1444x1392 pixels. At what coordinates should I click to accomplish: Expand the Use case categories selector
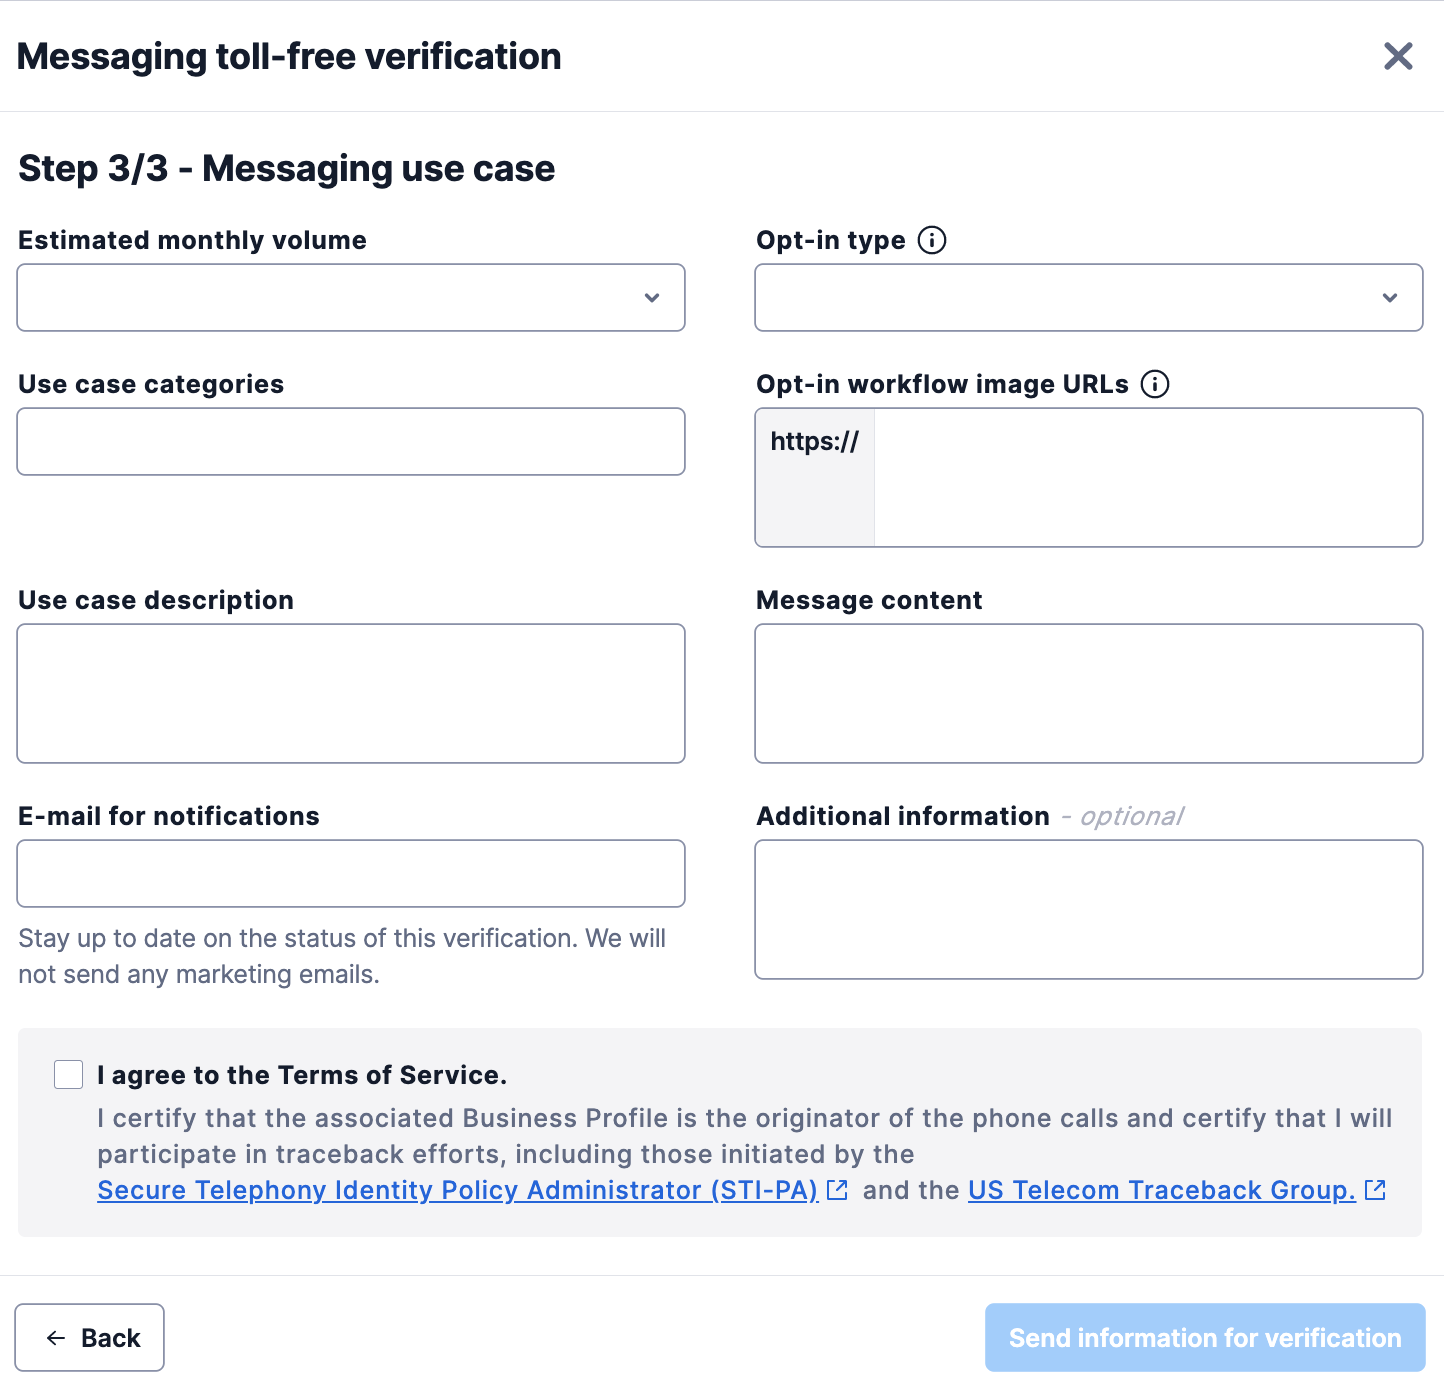point(350,441)
